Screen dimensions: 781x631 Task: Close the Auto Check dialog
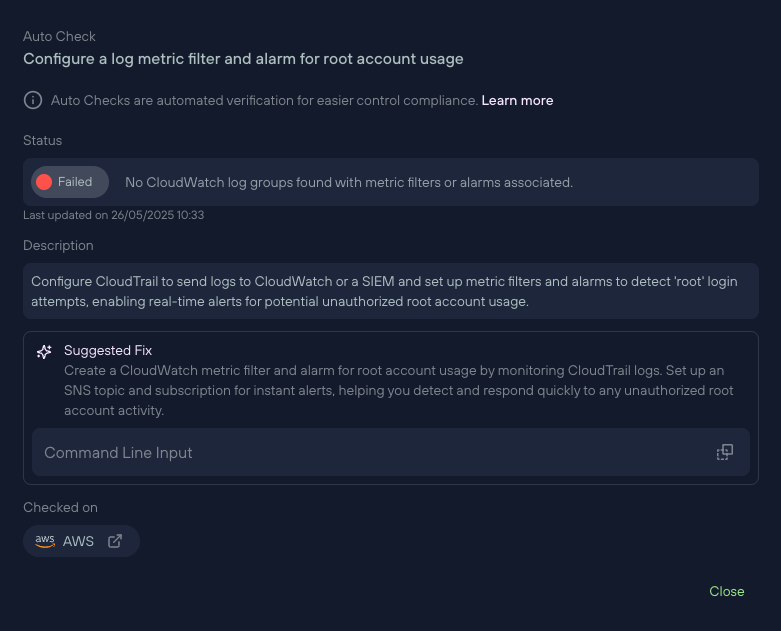(727, 591)
